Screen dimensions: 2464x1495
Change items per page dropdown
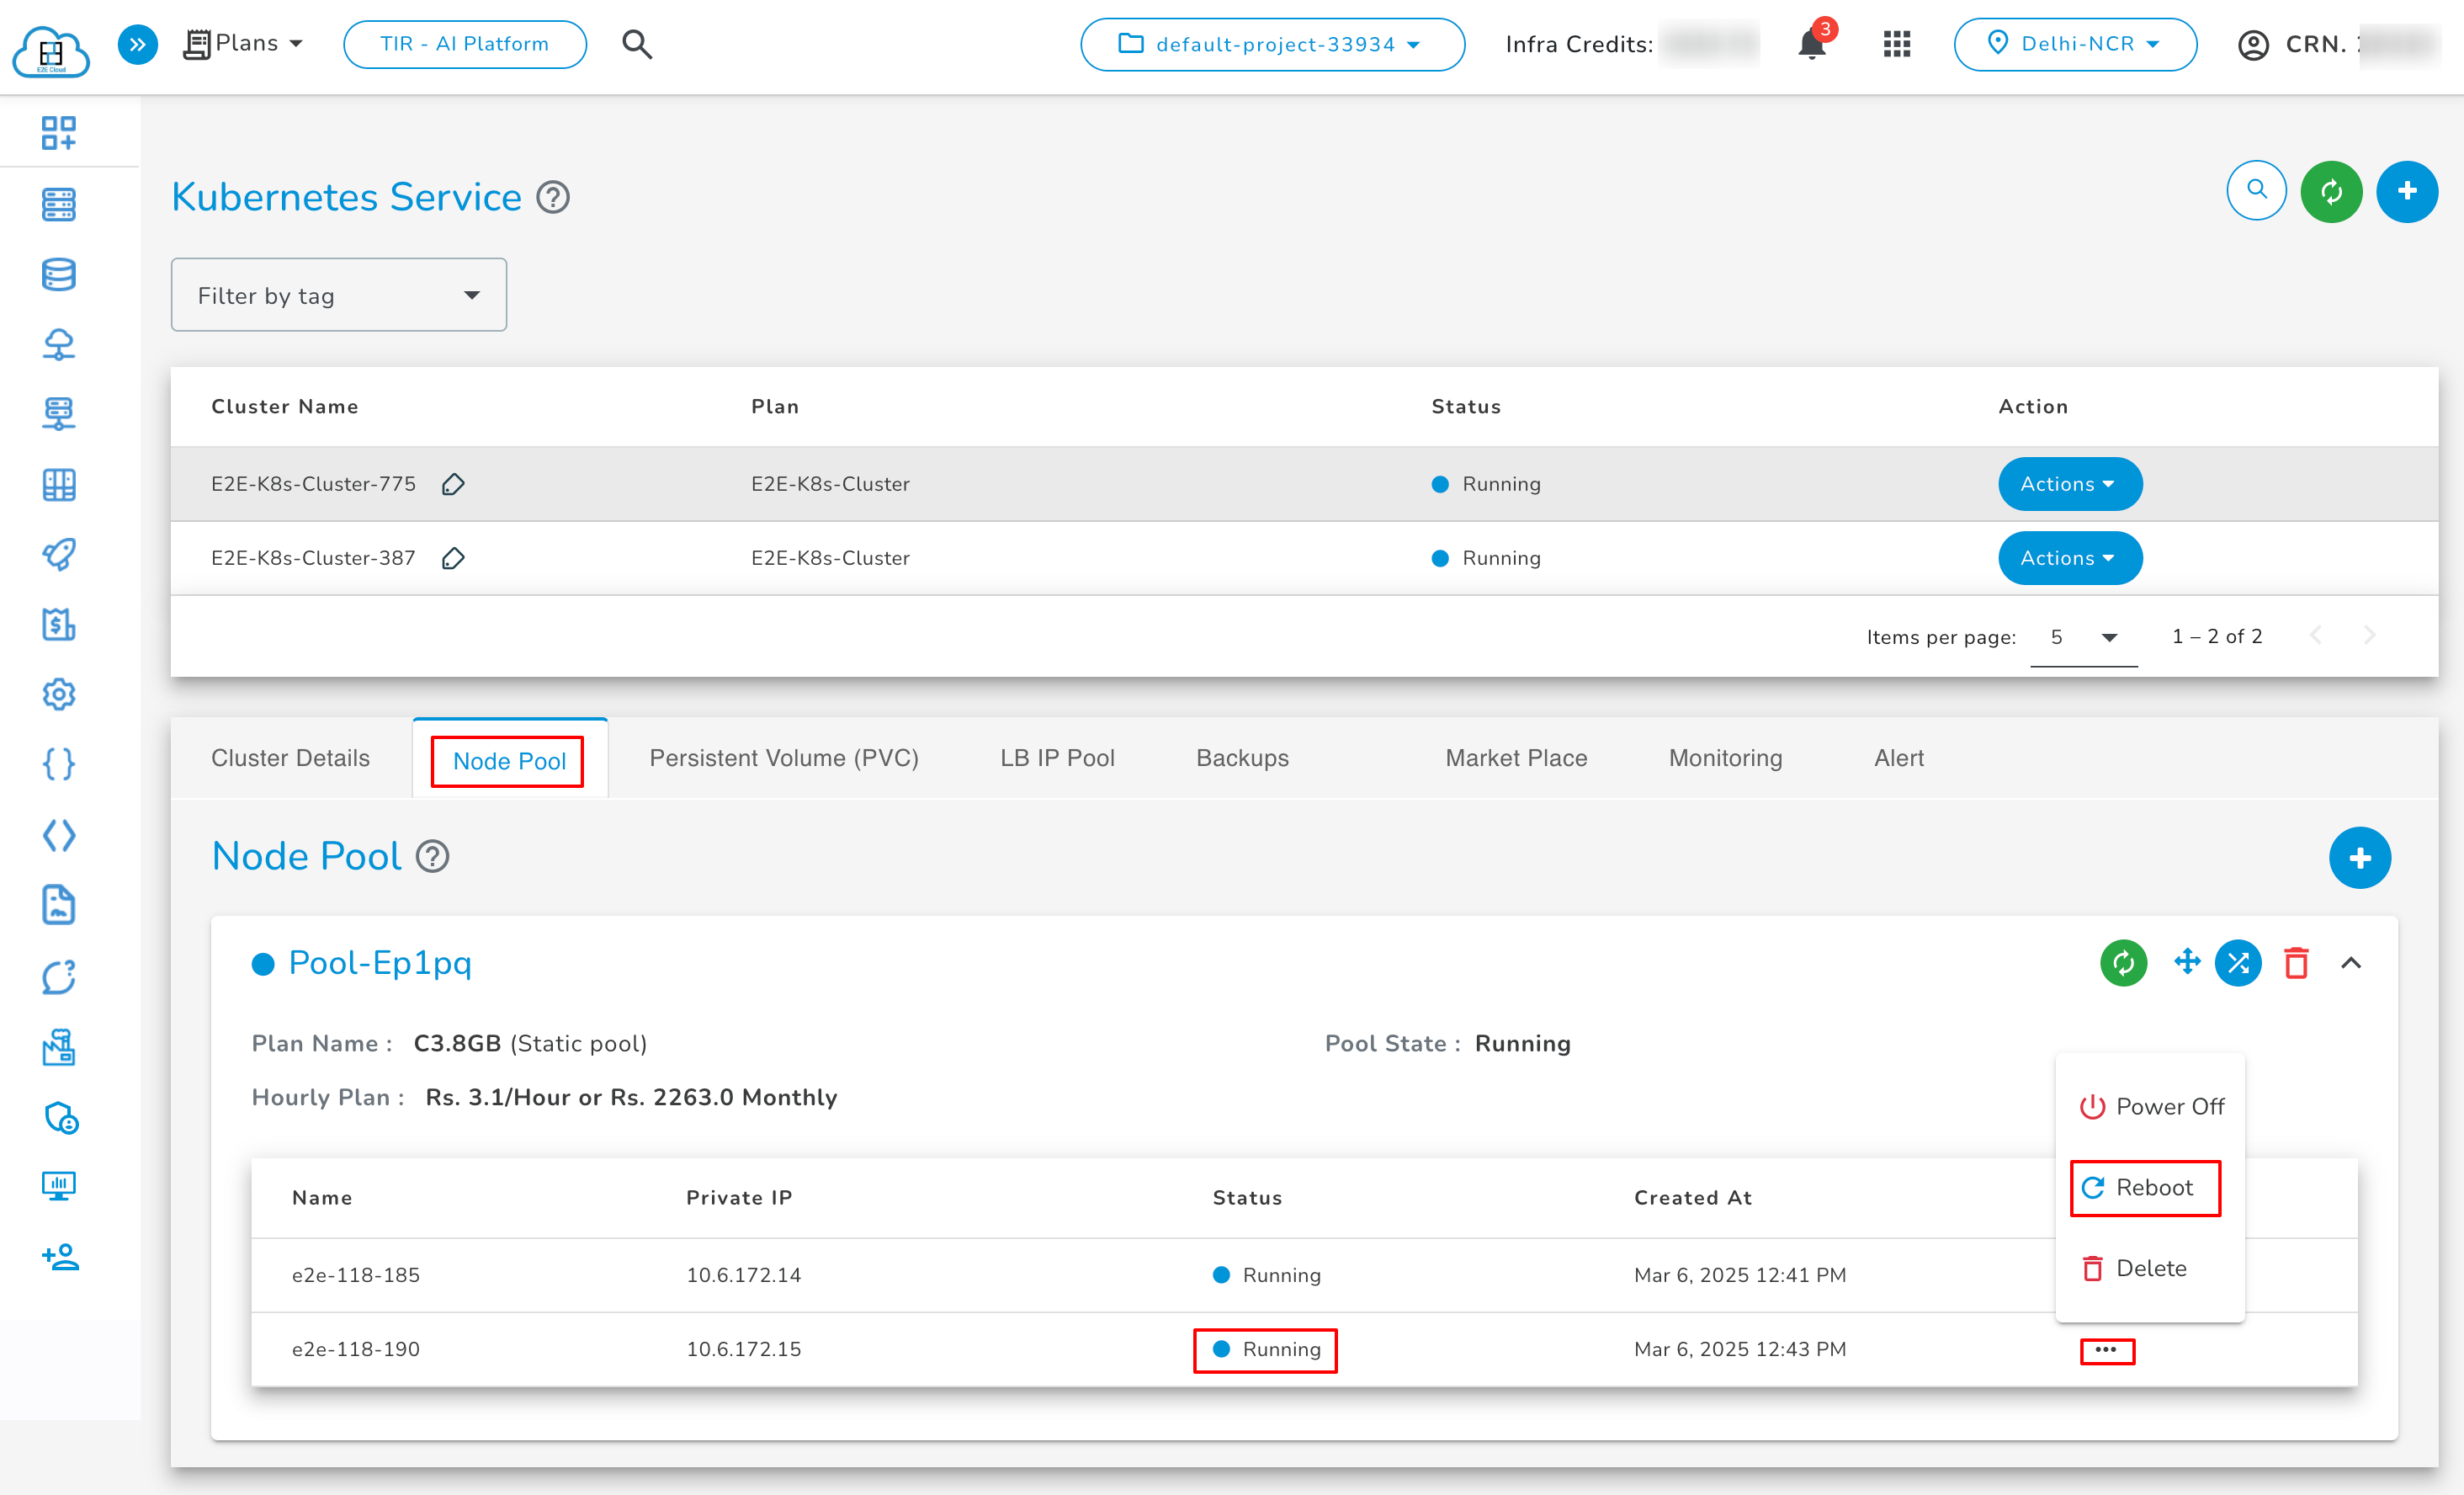[x=2083, y=638]
